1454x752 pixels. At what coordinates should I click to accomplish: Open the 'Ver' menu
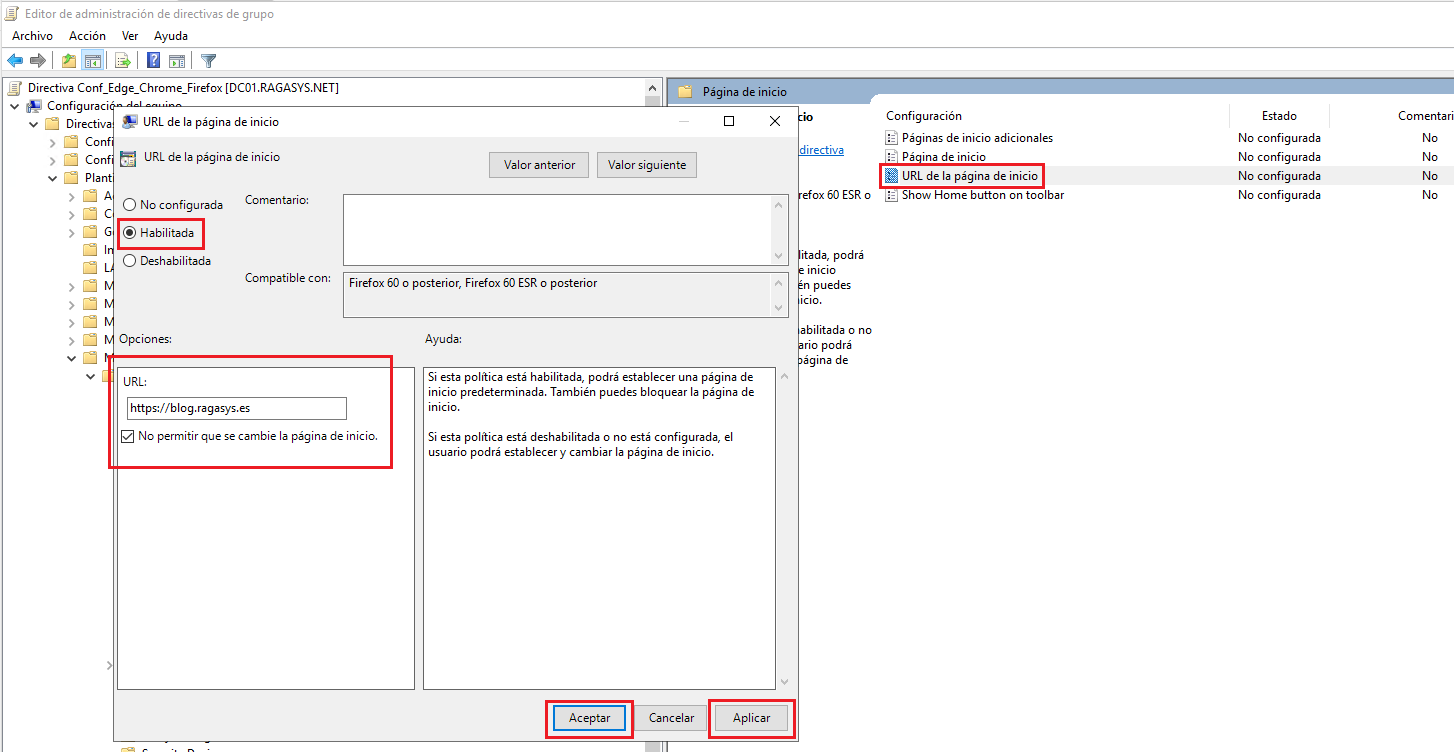[129, 35]
